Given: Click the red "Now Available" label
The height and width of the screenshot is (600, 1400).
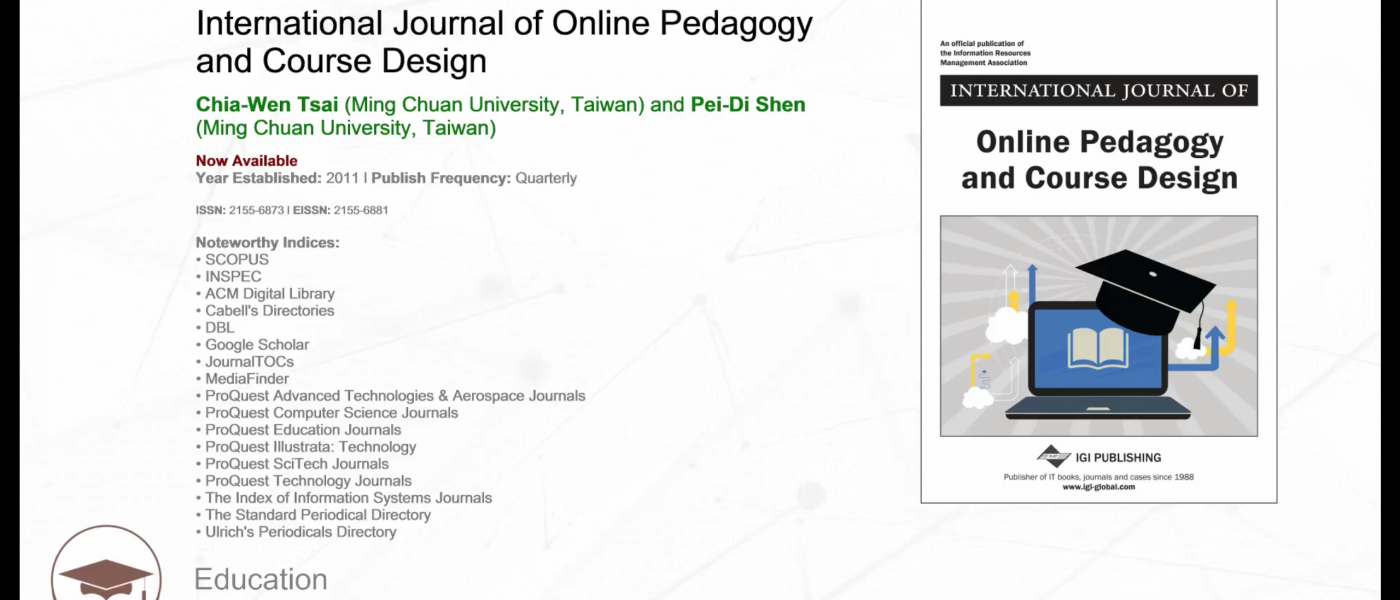Looking at the screenshot, I should click(x=246, y=161).
